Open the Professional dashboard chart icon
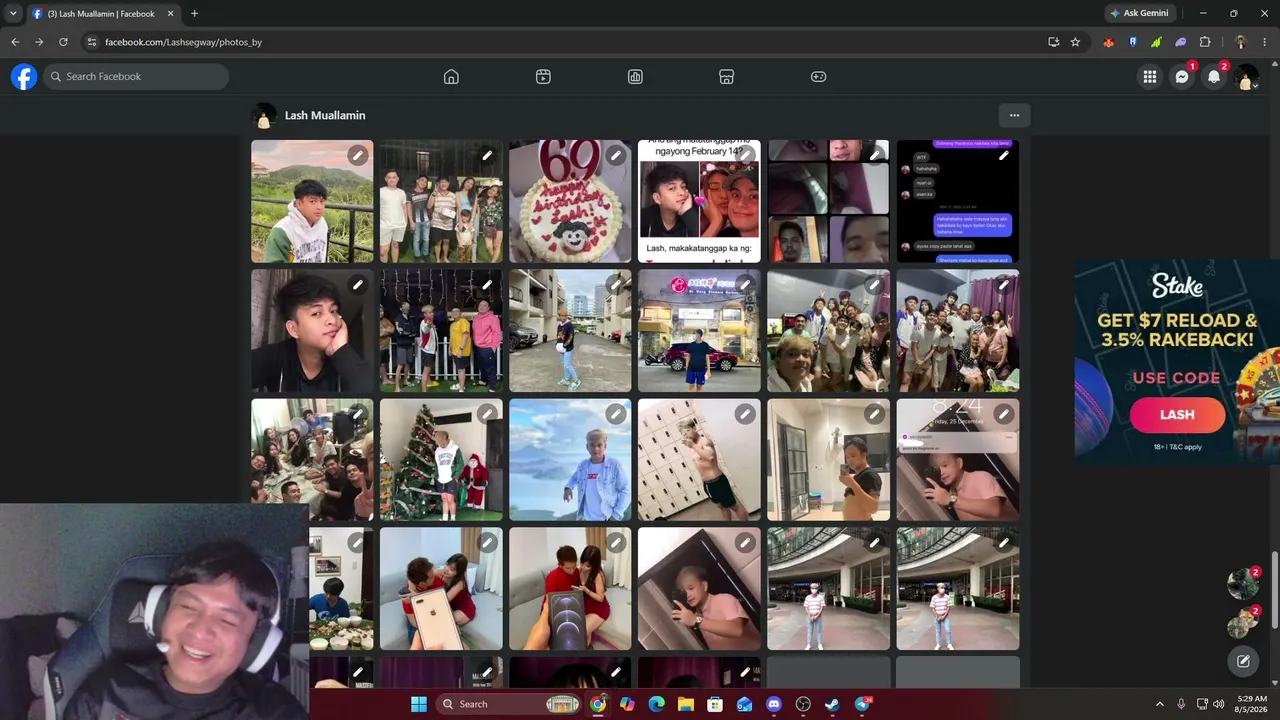Viewport: 1280px width, 720px height. 635,77
